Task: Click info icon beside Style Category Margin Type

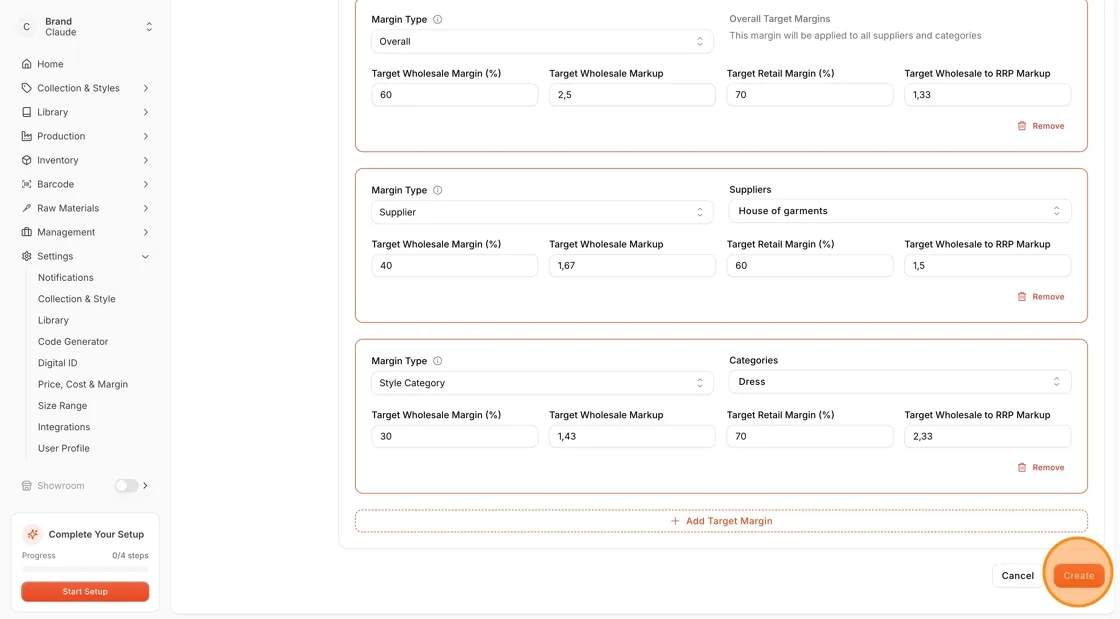Action: [x=438, y=361]
